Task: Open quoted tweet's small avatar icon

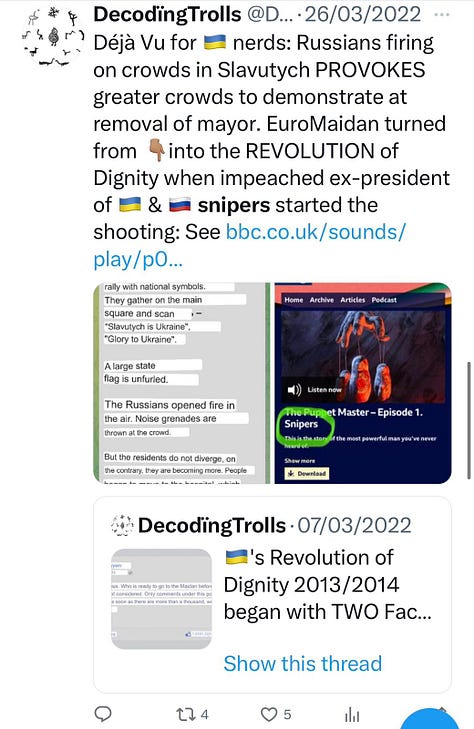Action: 122,525
